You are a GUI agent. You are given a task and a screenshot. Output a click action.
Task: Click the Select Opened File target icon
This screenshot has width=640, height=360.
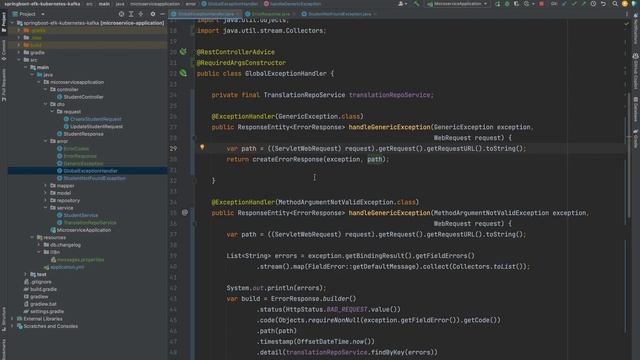tap(121, 14)
